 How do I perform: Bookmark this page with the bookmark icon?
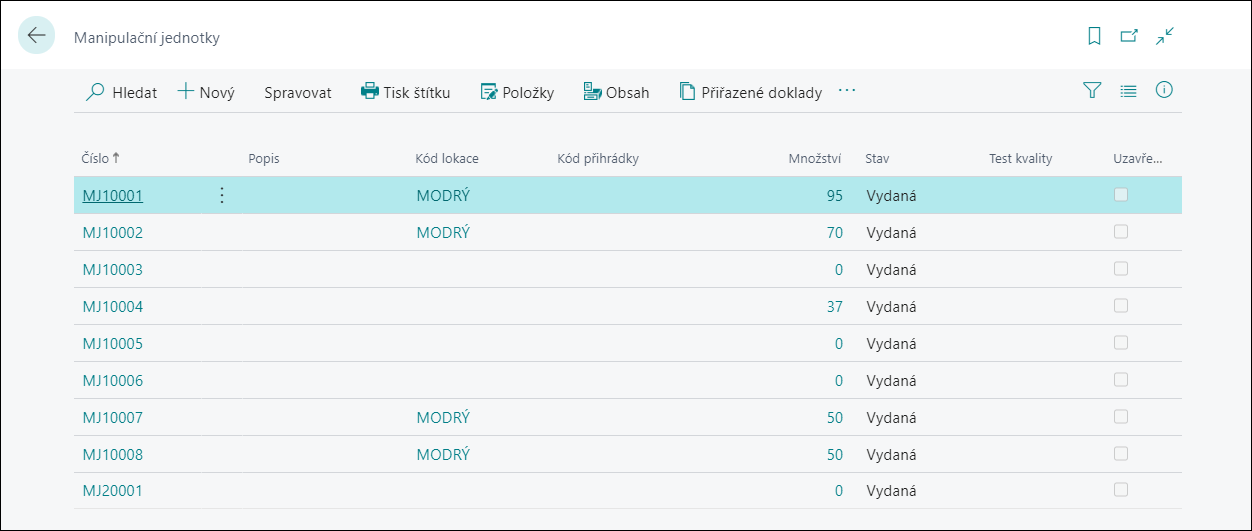pos(1094,36)
